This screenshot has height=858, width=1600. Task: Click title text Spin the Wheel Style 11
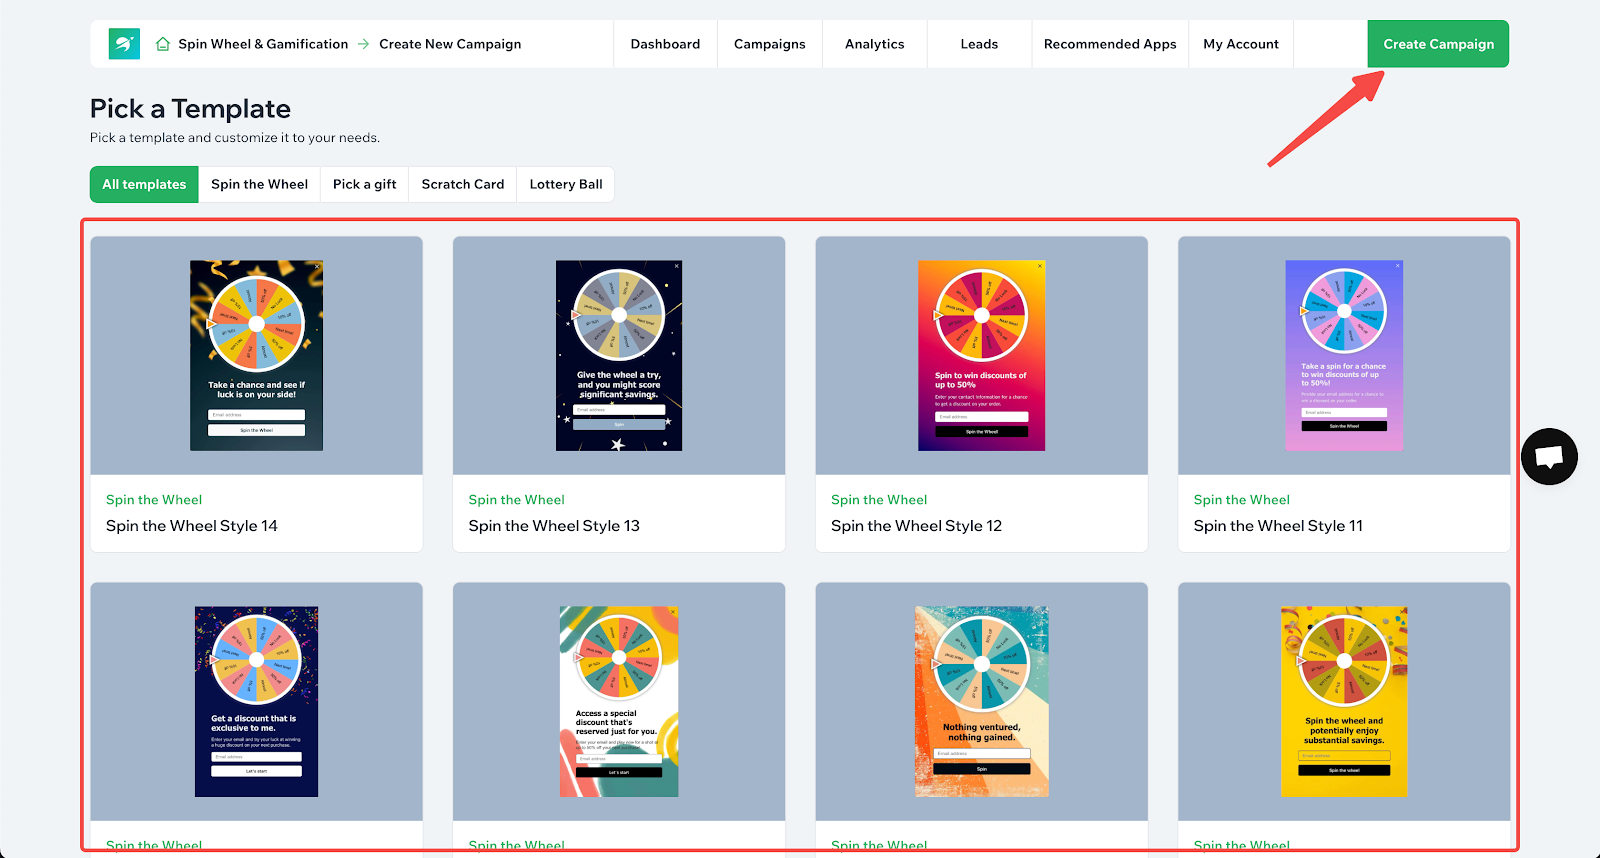[1278, 526]
